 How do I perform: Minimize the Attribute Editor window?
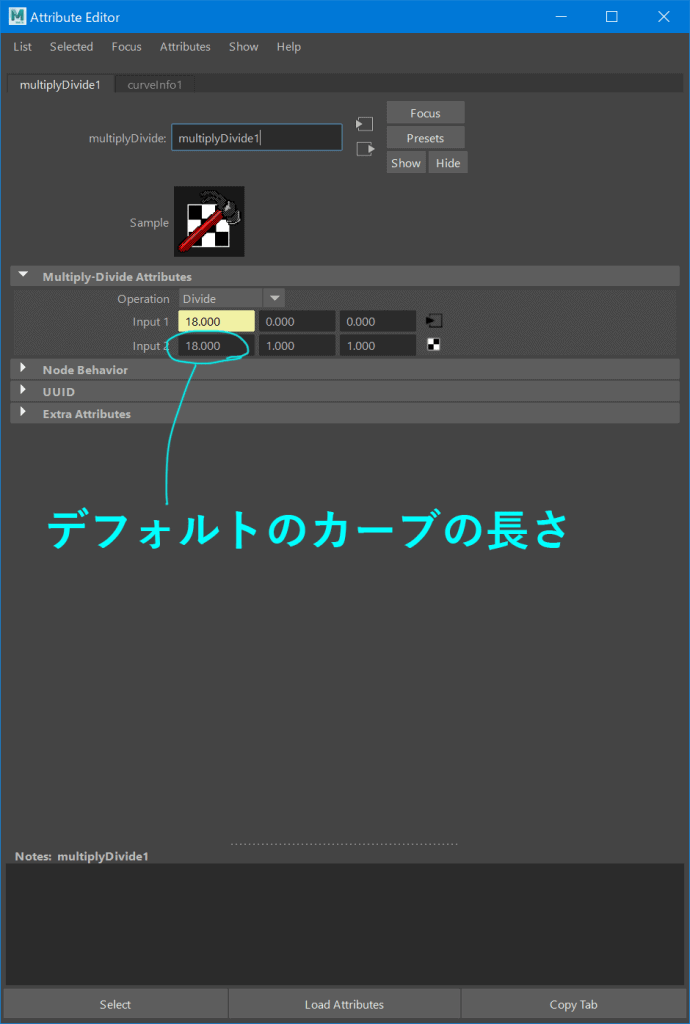point(559,16)
